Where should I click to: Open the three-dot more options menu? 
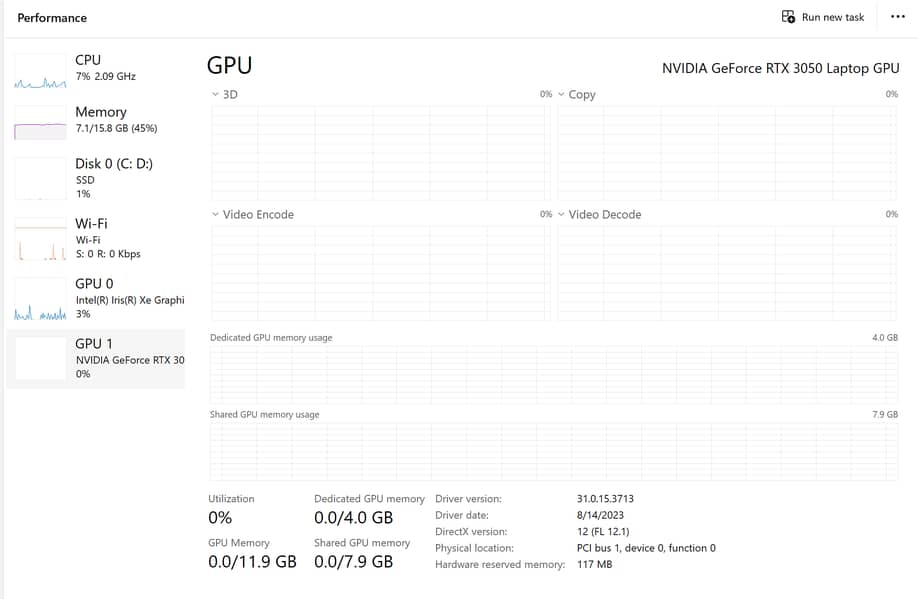(897, 17)
